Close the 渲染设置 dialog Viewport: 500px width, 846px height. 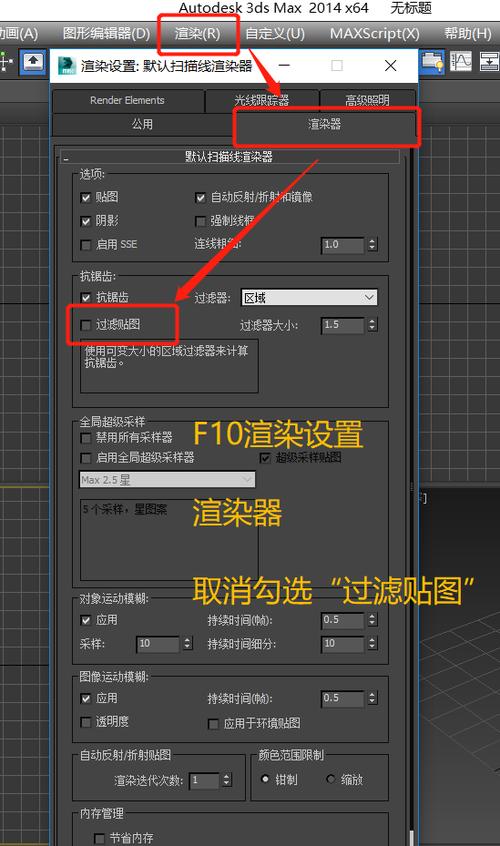point(391,66)
